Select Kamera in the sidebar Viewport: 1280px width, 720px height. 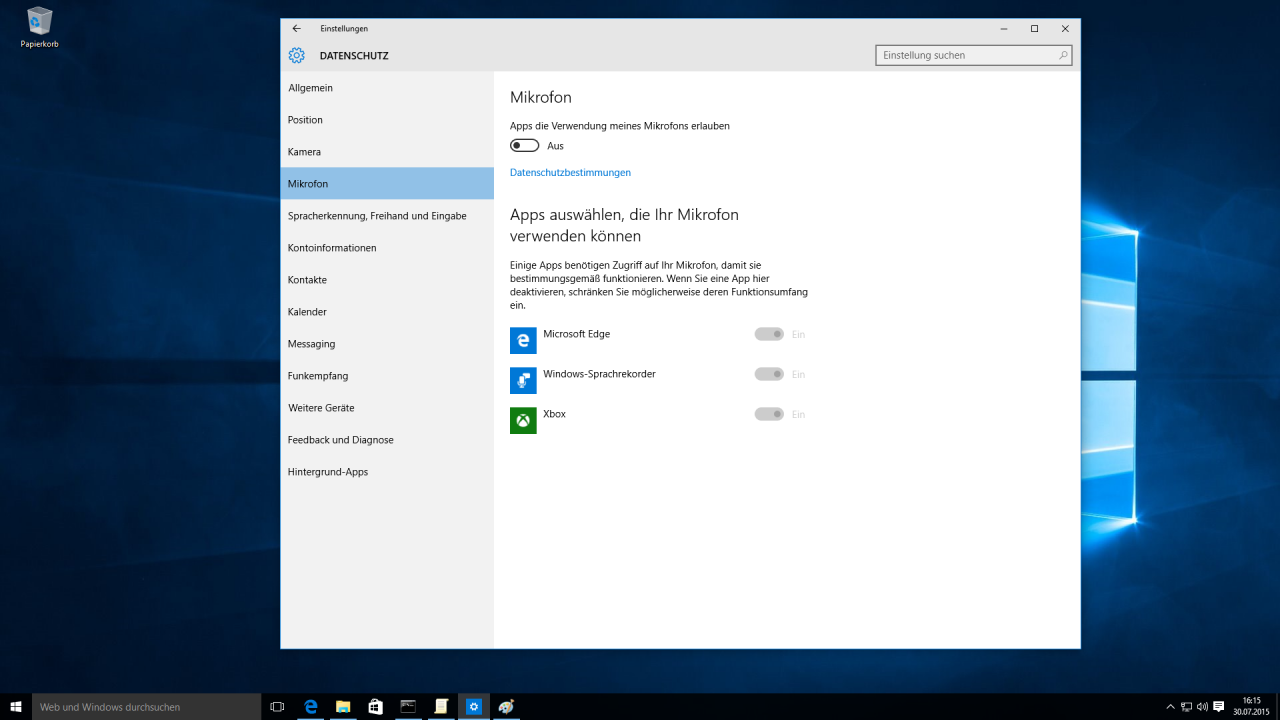pyautogui.click(x=387, y=152)
